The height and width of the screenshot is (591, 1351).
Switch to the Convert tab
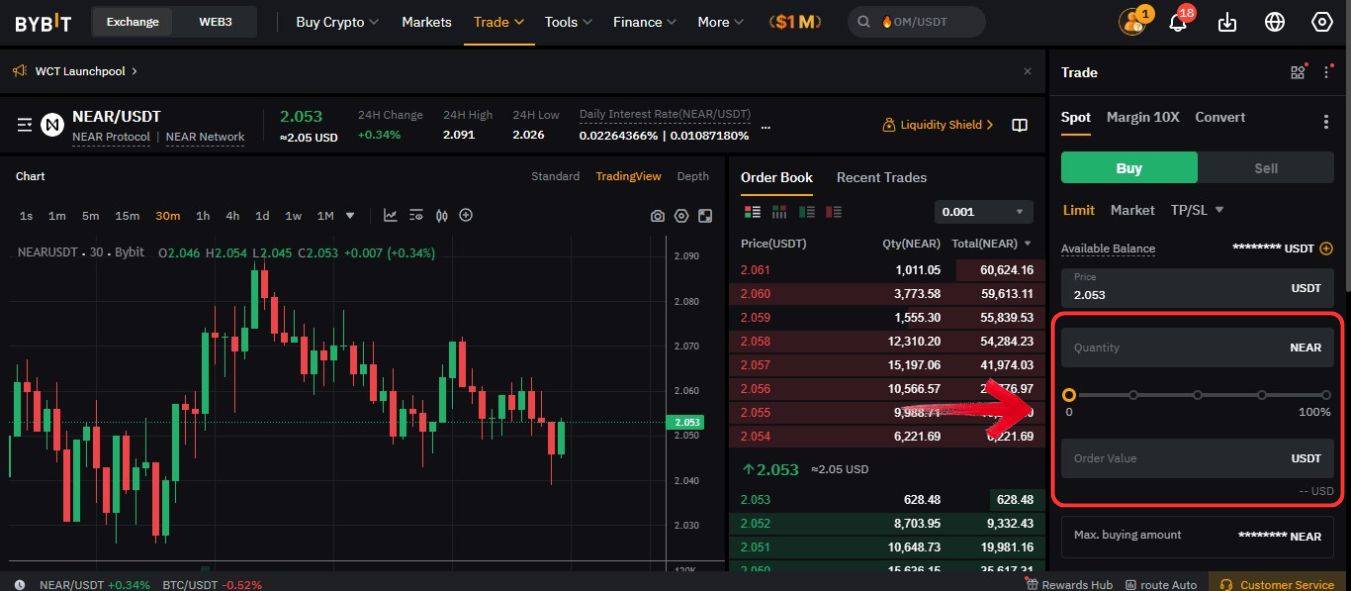pyautogui.click(x=1220, y=118)
